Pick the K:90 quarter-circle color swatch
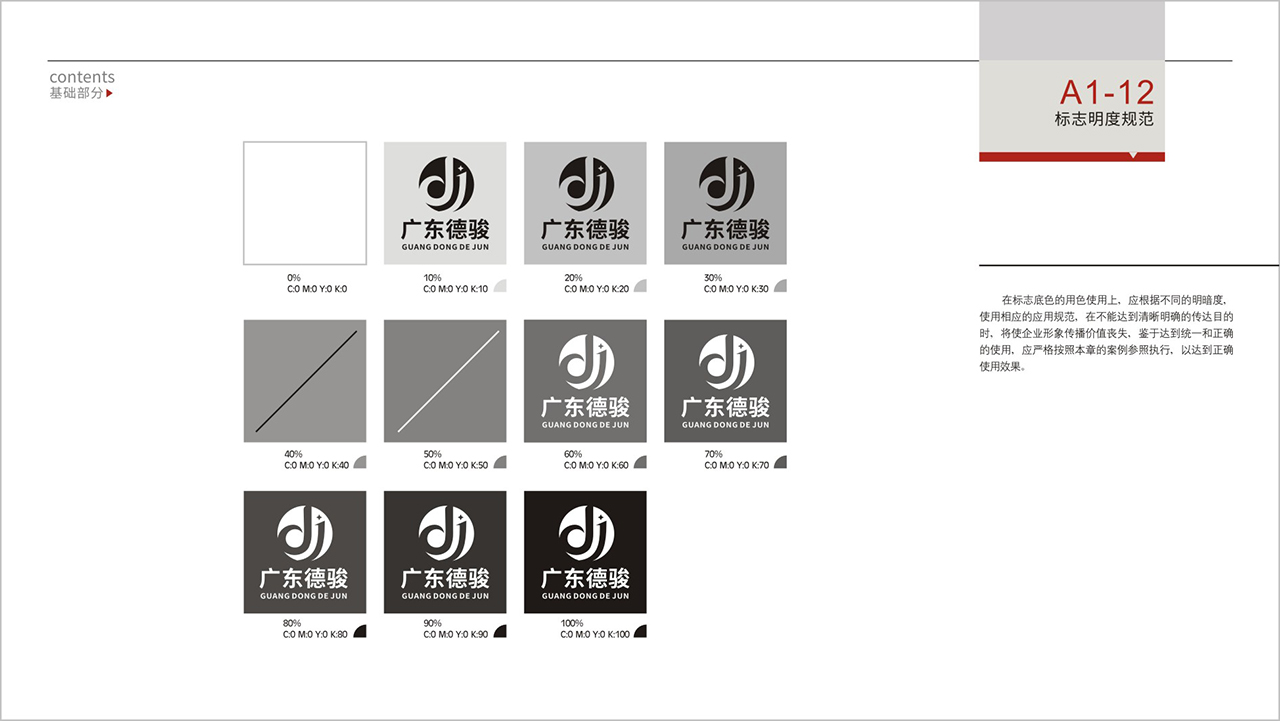This screenshot has width=1280, height=721. click(500, 631)
